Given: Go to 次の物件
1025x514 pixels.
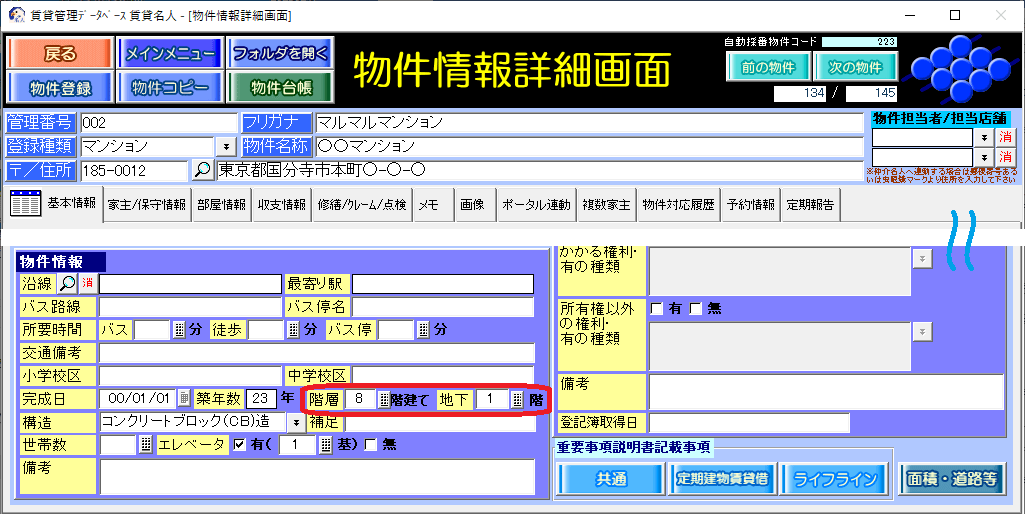Looking at the screenshot, I should (855, 68).
